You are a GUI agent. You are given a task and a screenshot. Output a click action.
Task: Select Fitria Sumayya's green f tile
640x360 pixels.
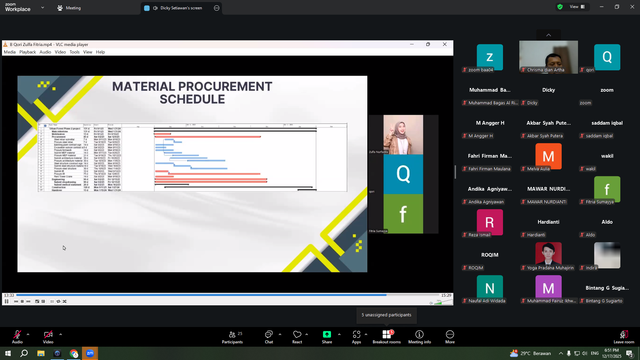click(x=607, y=189)
